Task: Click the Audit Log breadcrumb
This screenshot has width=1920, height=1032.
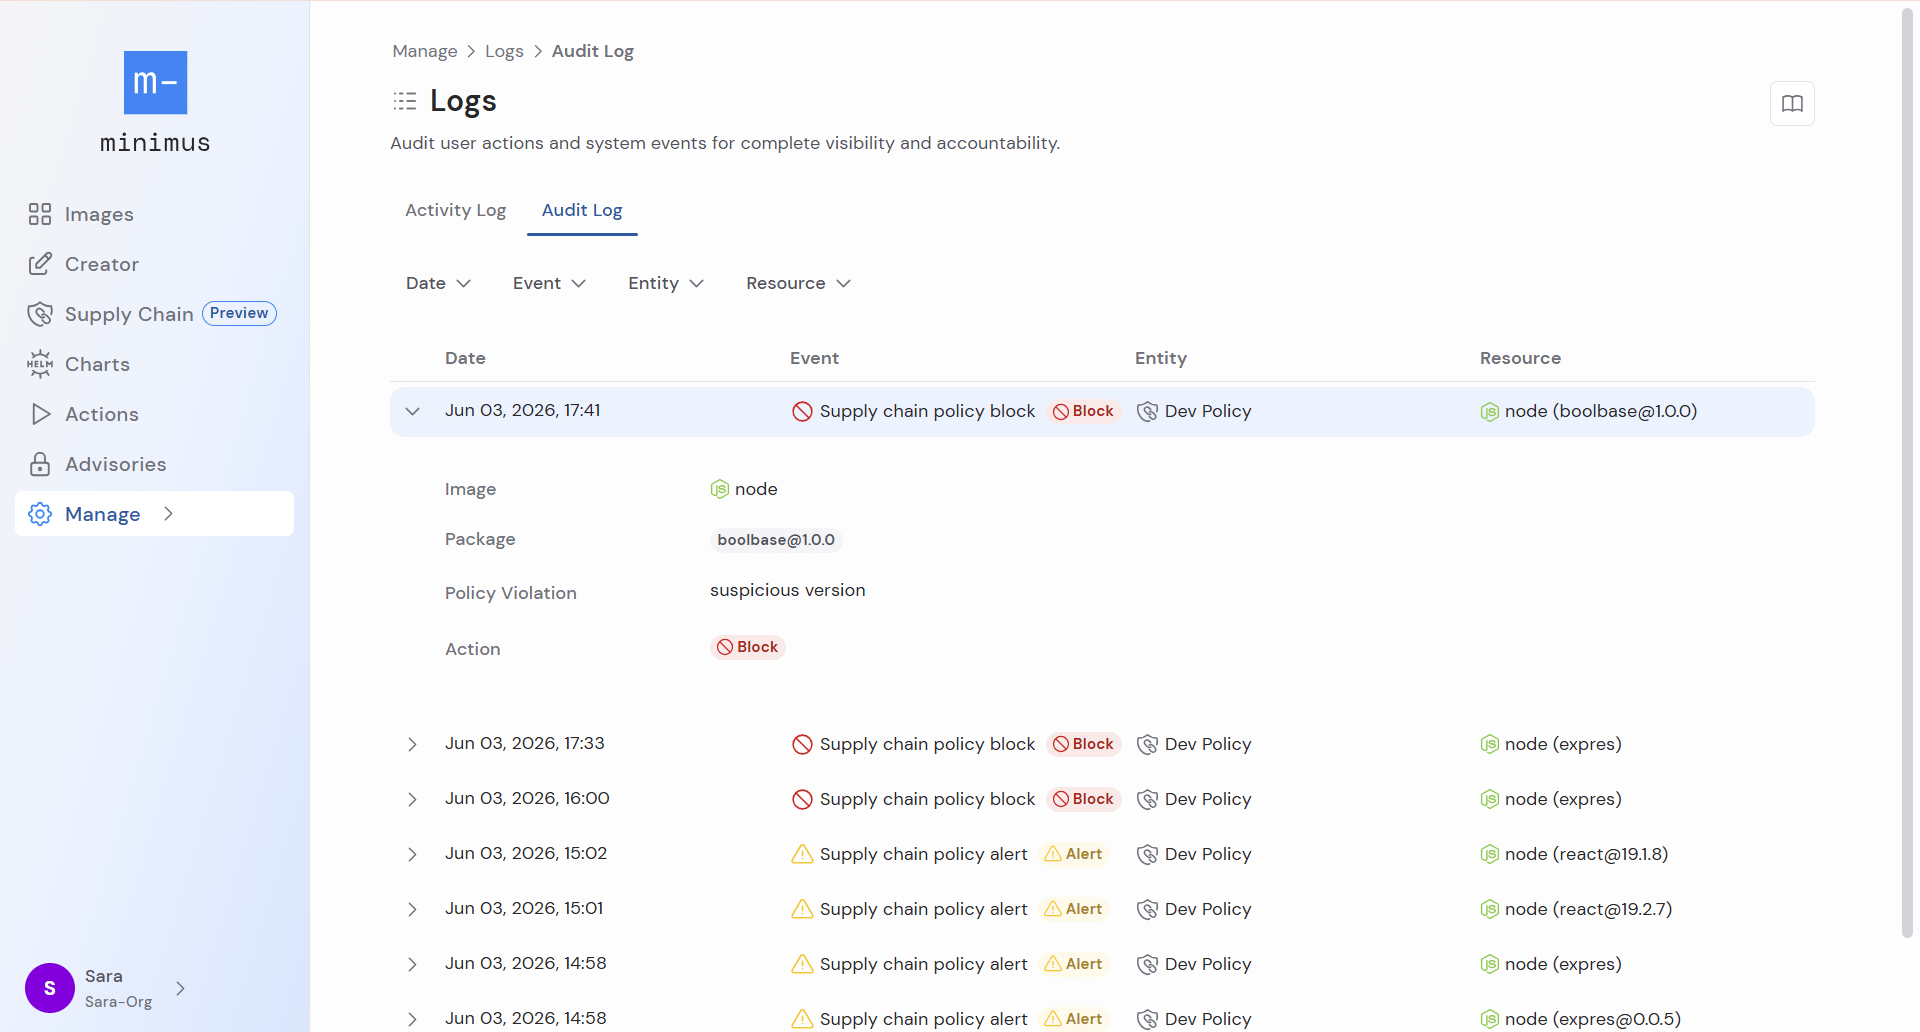Action: (593, 51)
